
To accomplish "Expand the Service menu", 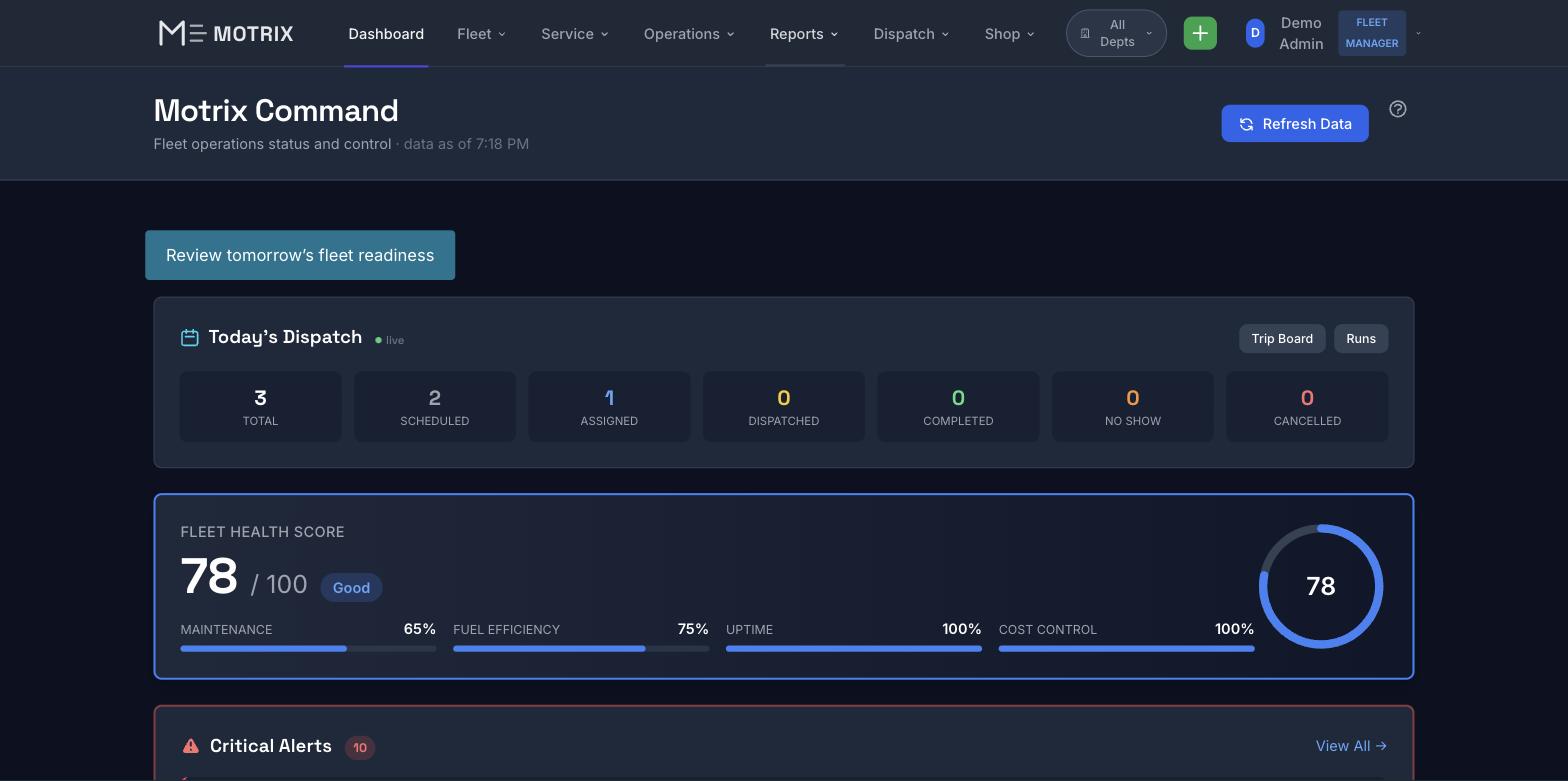I will click(575, 33).
